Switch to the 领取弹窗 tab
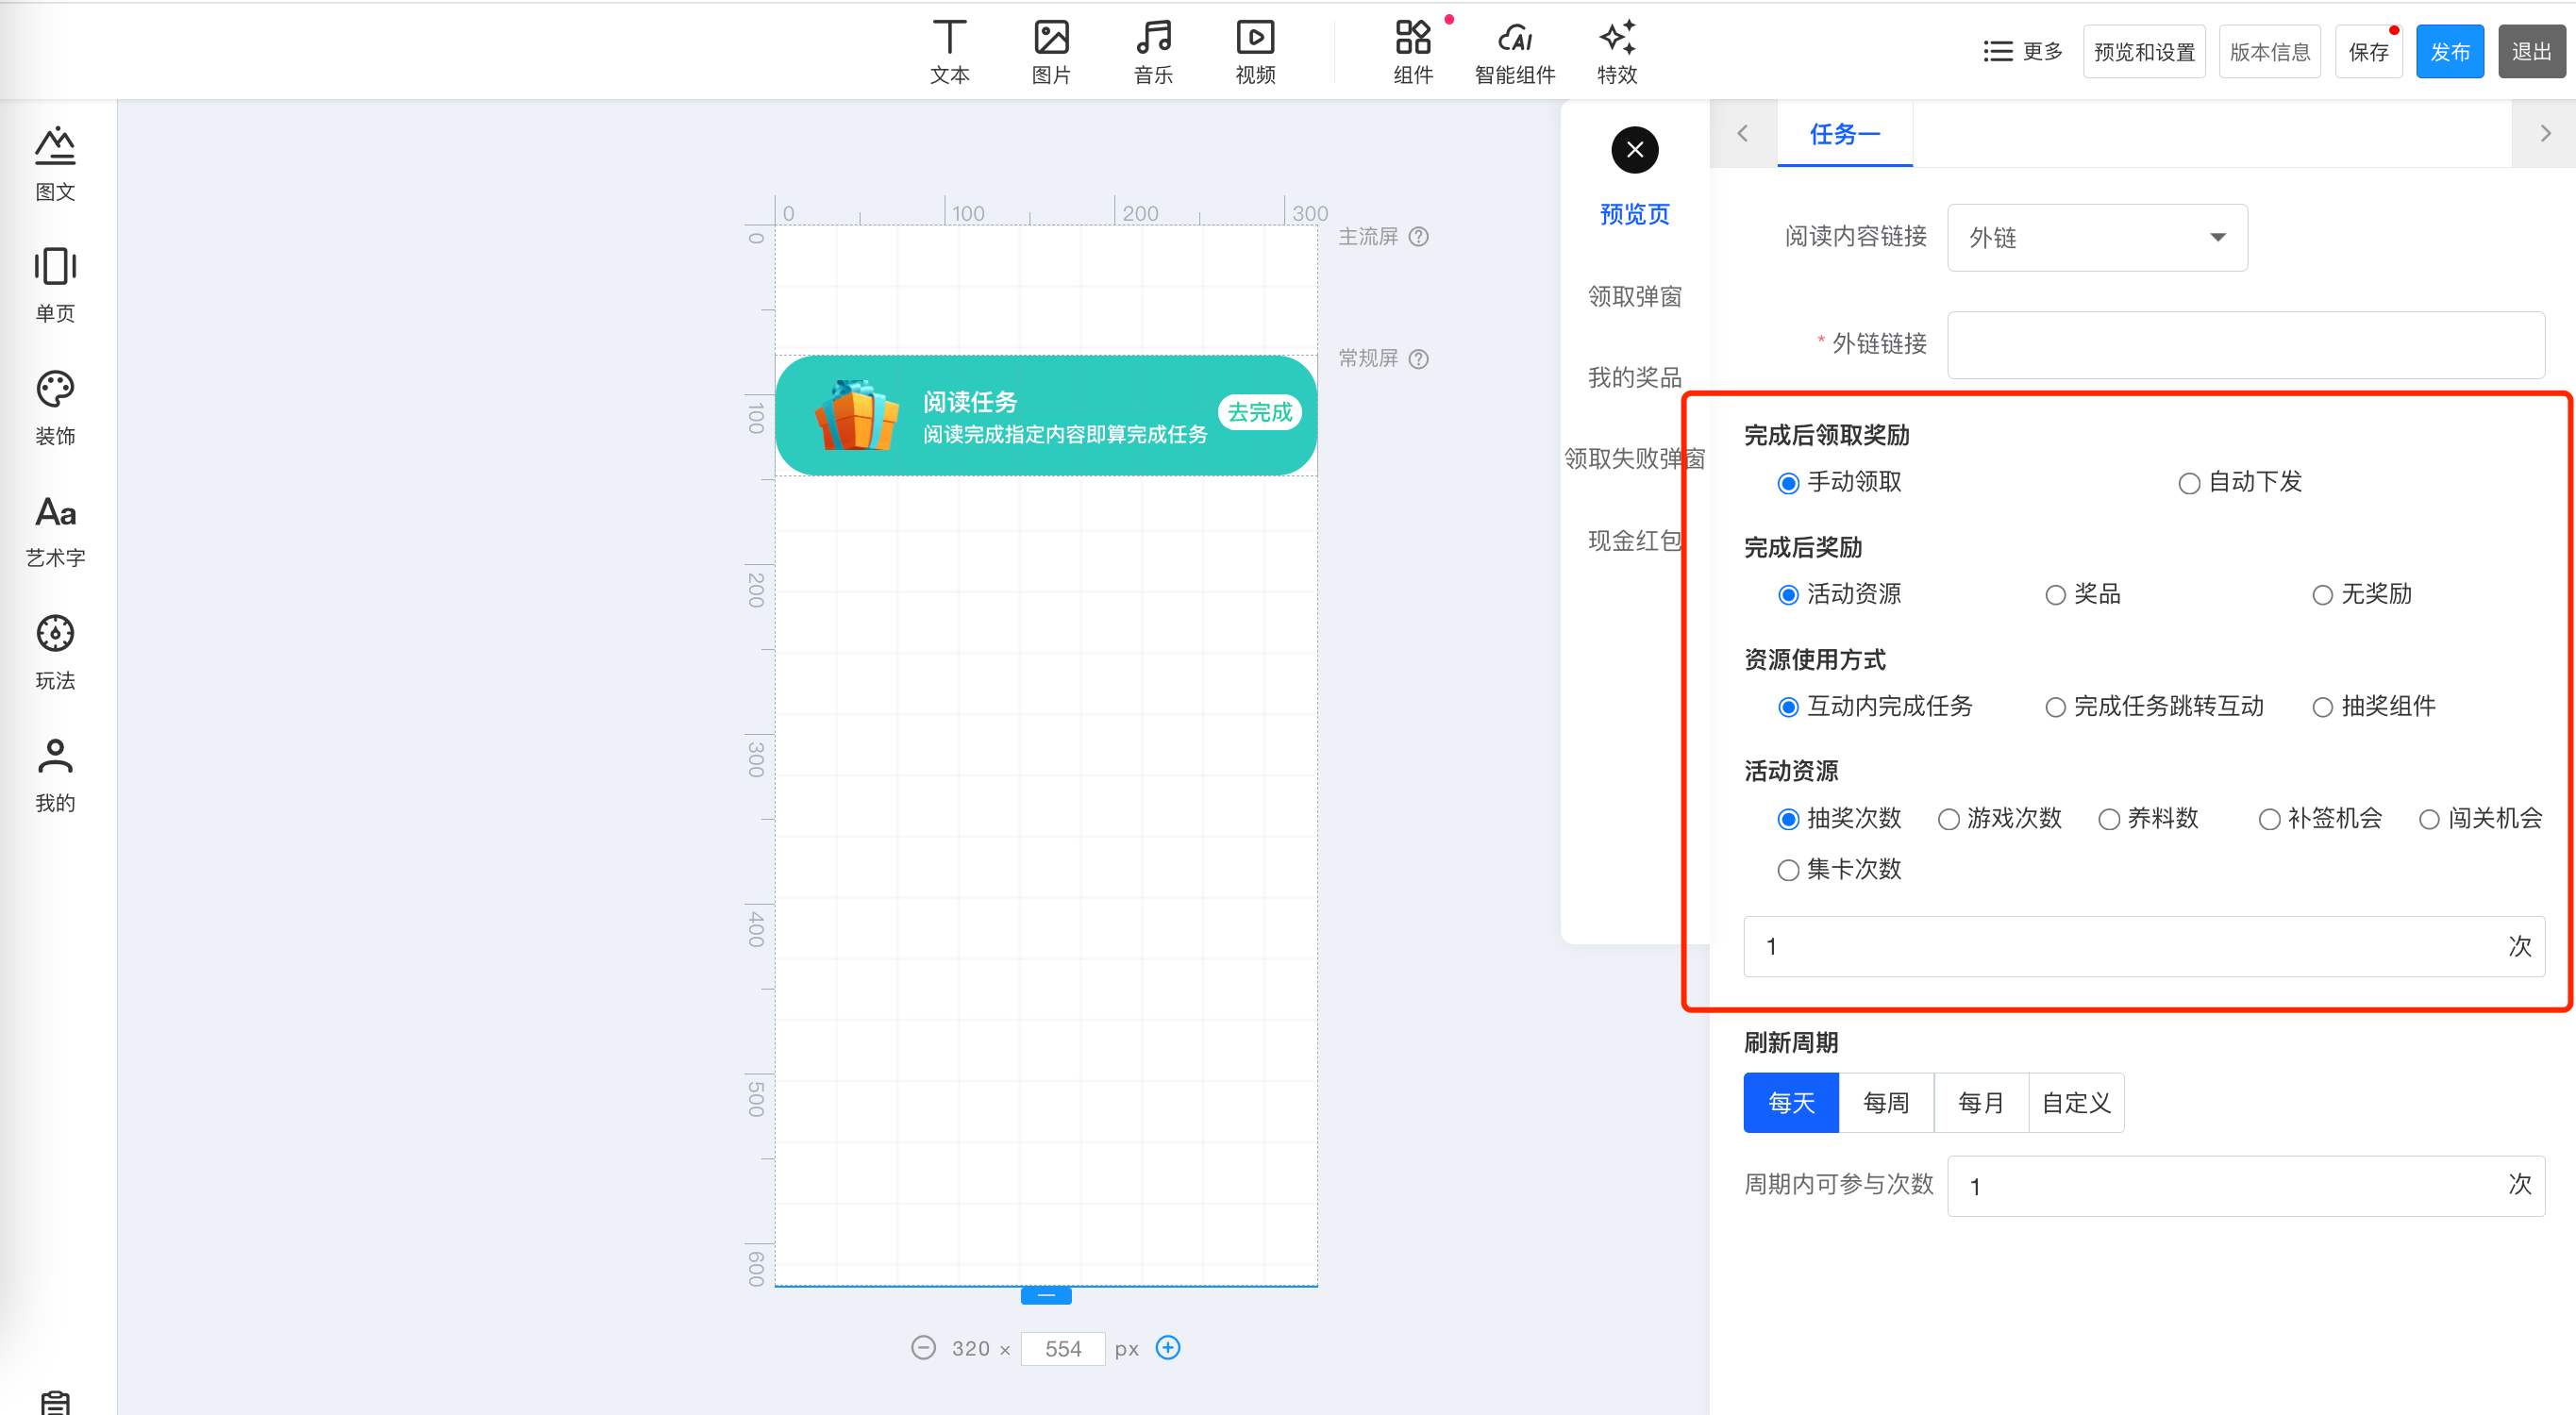The height and width of the screenshot is (1415, 2576). [x=1634, y=296]
